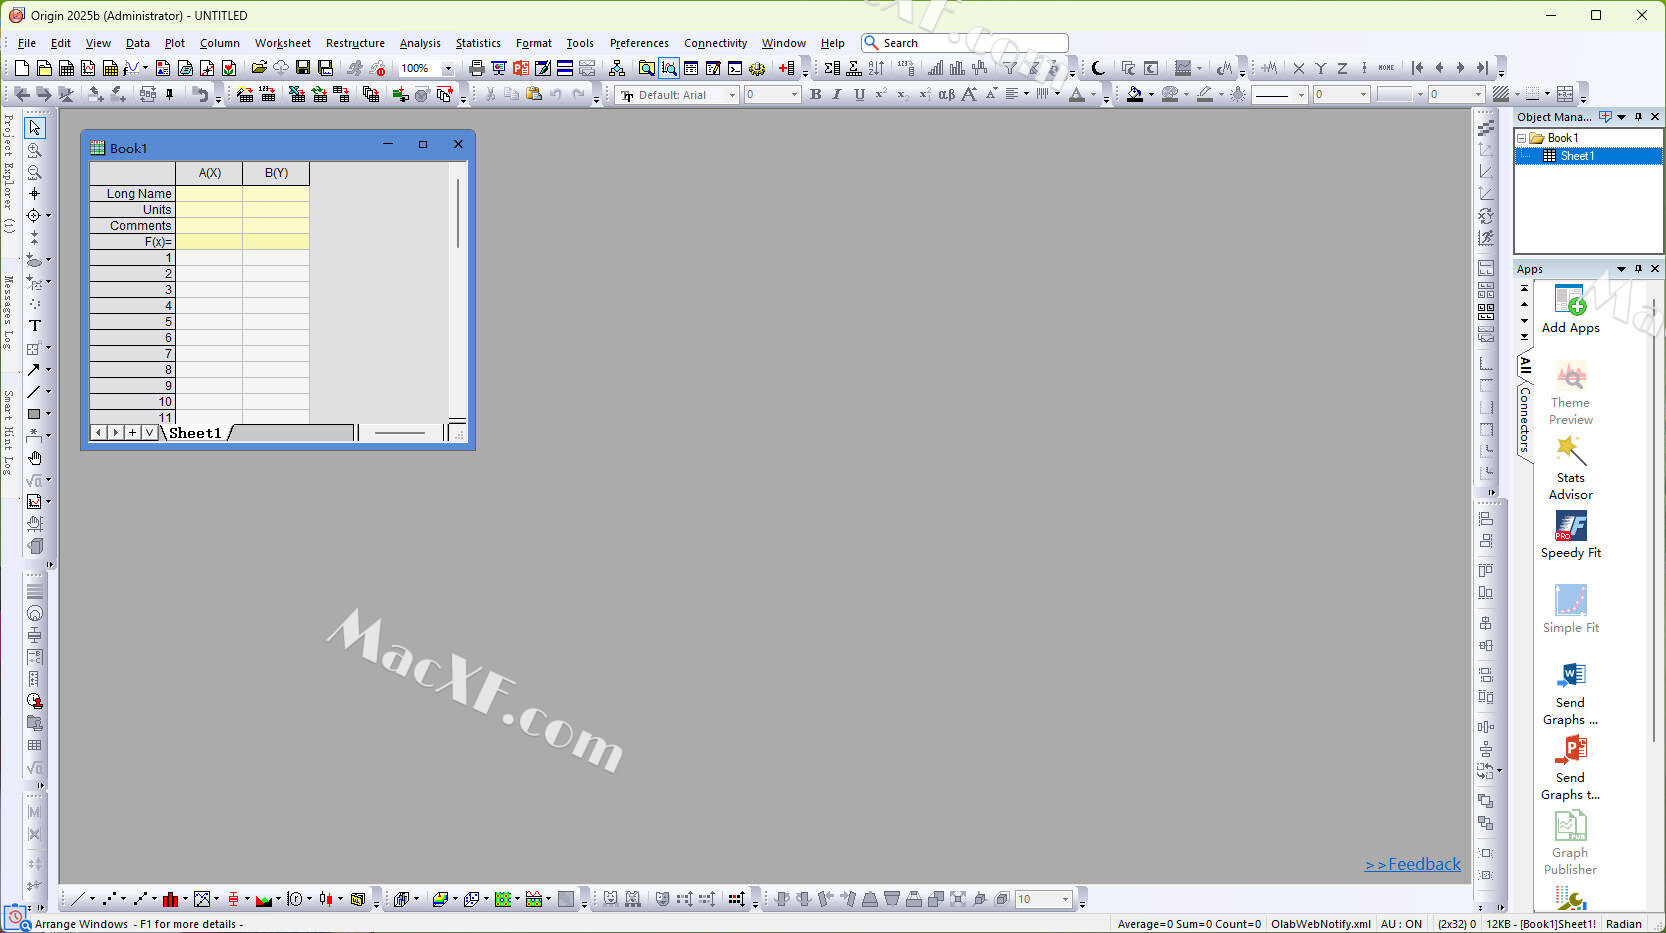1666x933 pixels.
Task: Click the Column bar plot icon
Action: (170, 900)
